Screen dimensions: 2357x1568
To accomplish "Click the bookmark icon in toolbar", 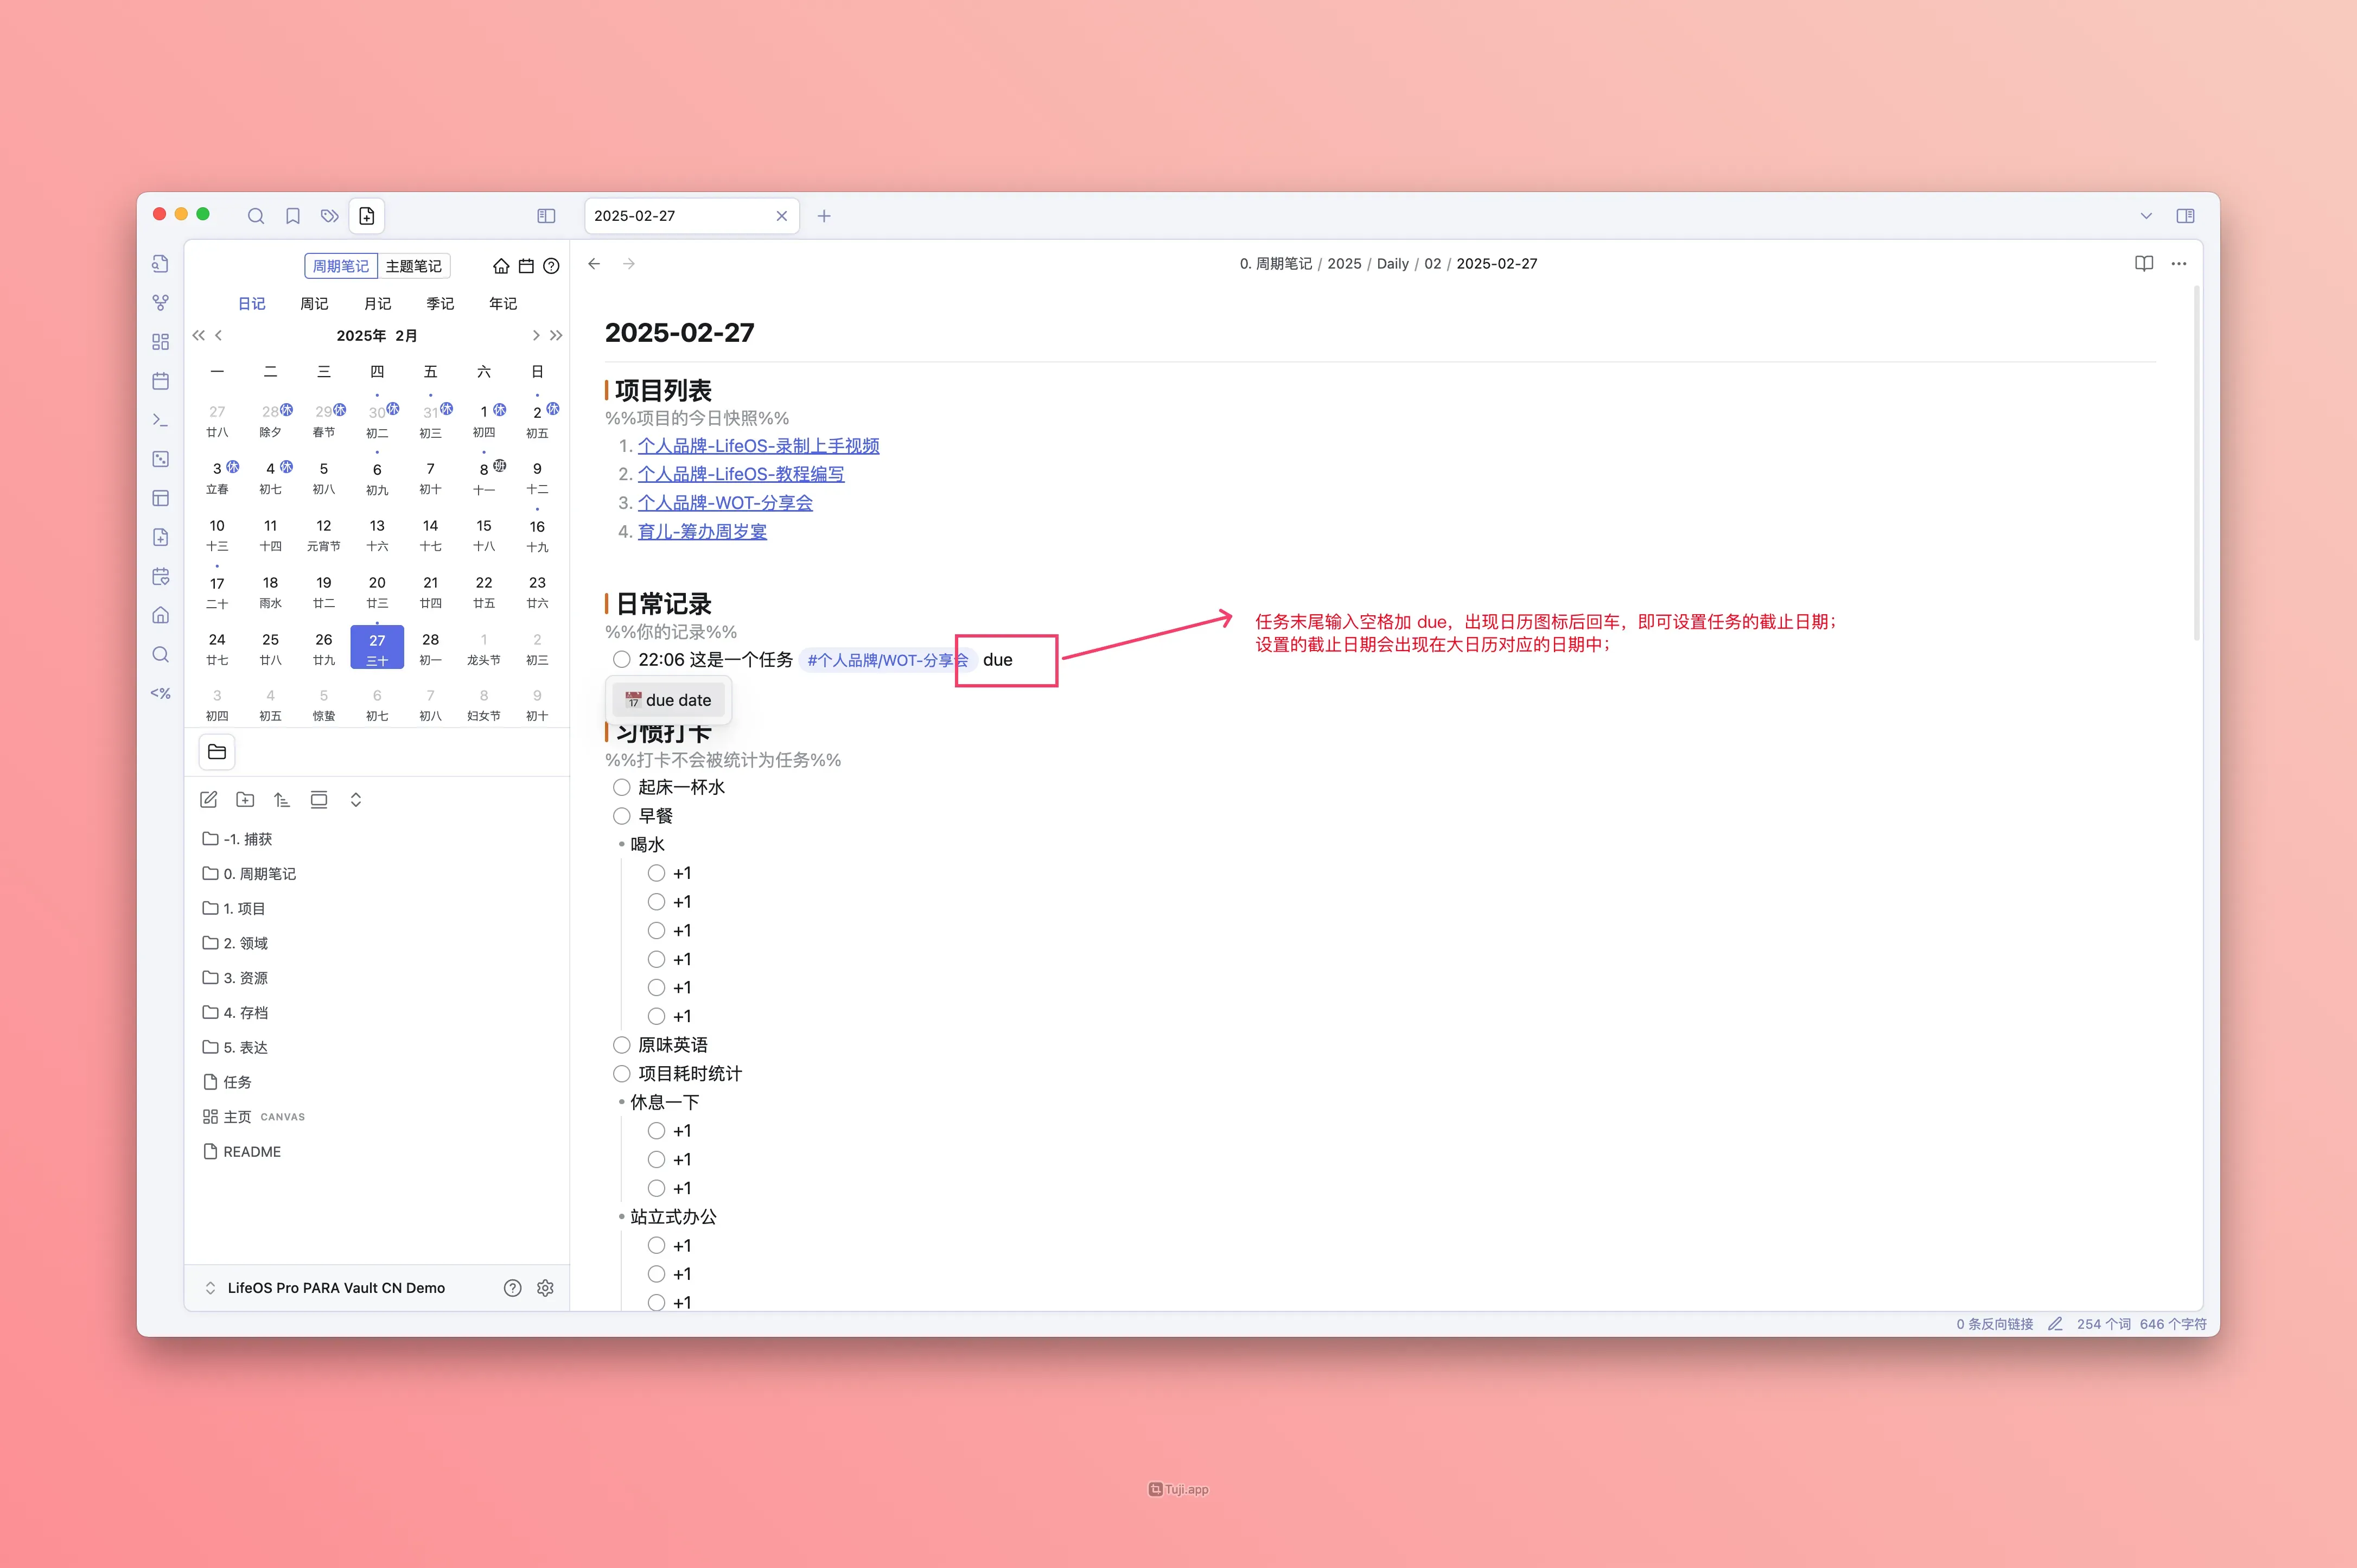I will coord(293,216).
